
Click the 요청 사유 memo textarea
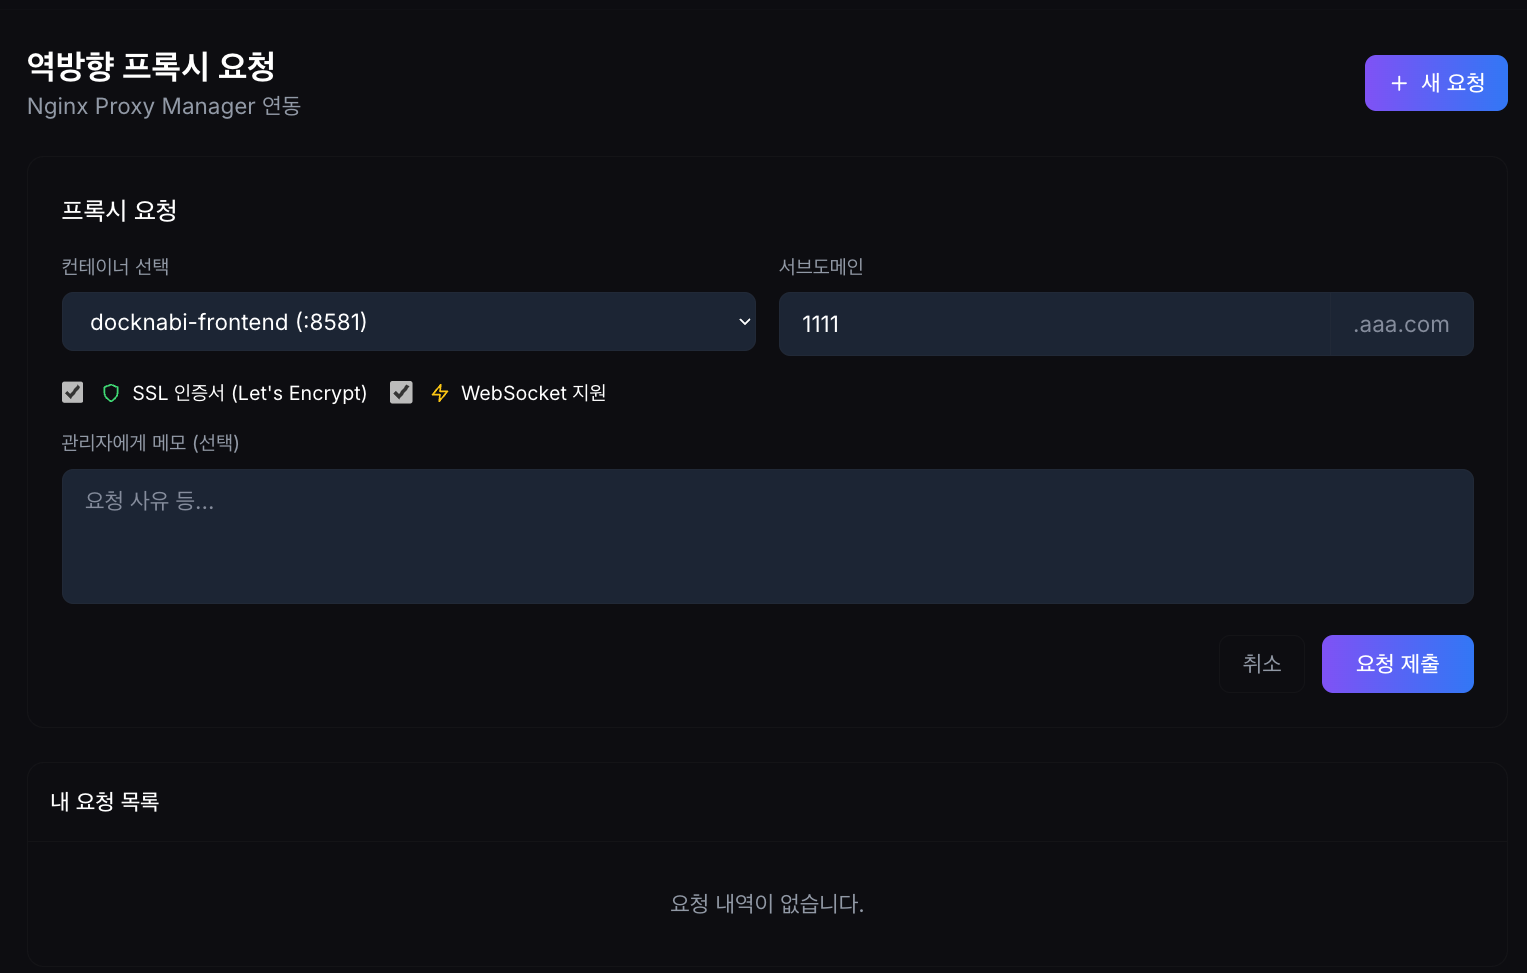tap(767, 536)
